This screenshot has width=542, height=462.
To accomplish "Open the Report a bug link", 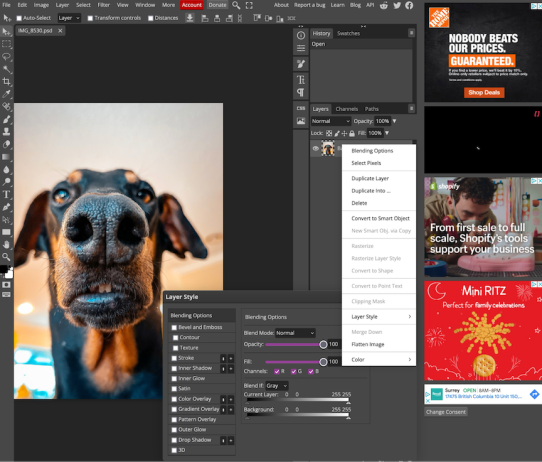I will [309, 5].
